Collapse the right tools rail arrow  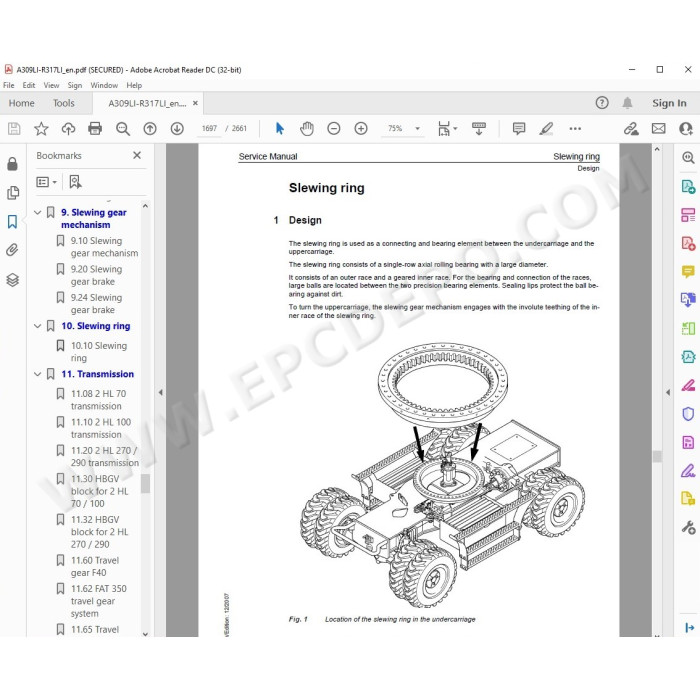pos(689,628)
